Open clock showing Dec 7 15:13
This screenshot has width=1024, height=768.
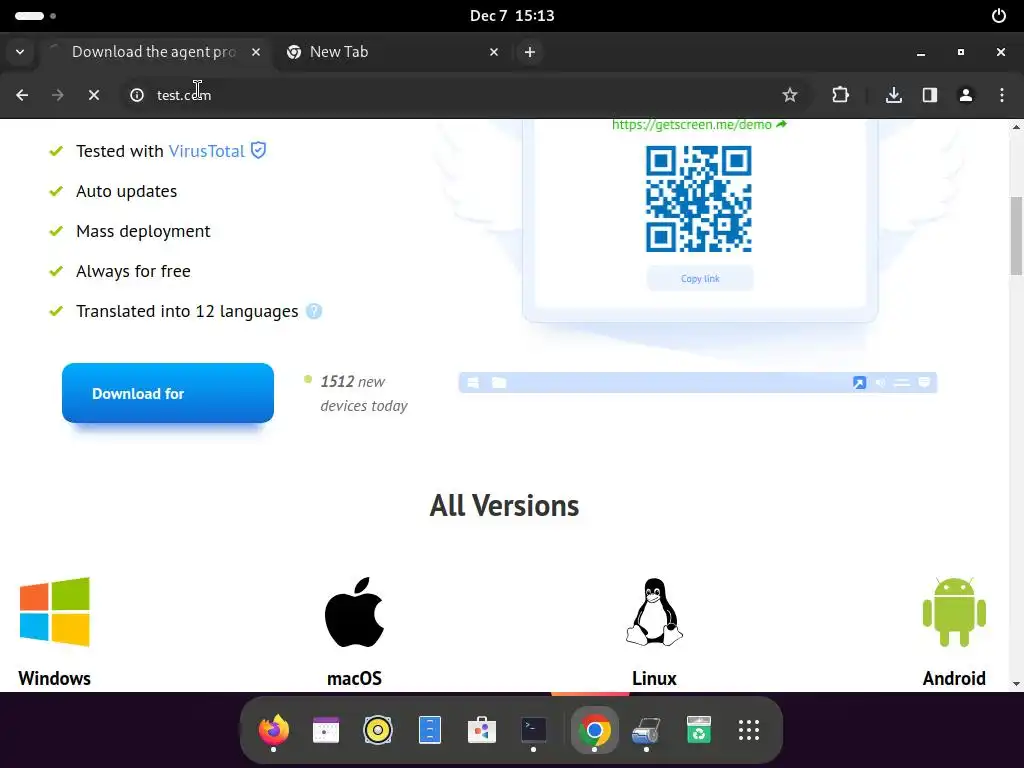(x=512, y=16)
